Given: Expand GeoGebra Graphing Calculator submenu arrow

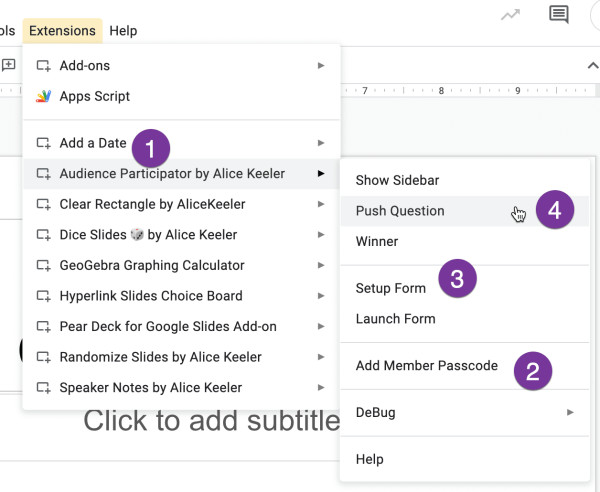Looking at the screenshot, I should (321, 266).
